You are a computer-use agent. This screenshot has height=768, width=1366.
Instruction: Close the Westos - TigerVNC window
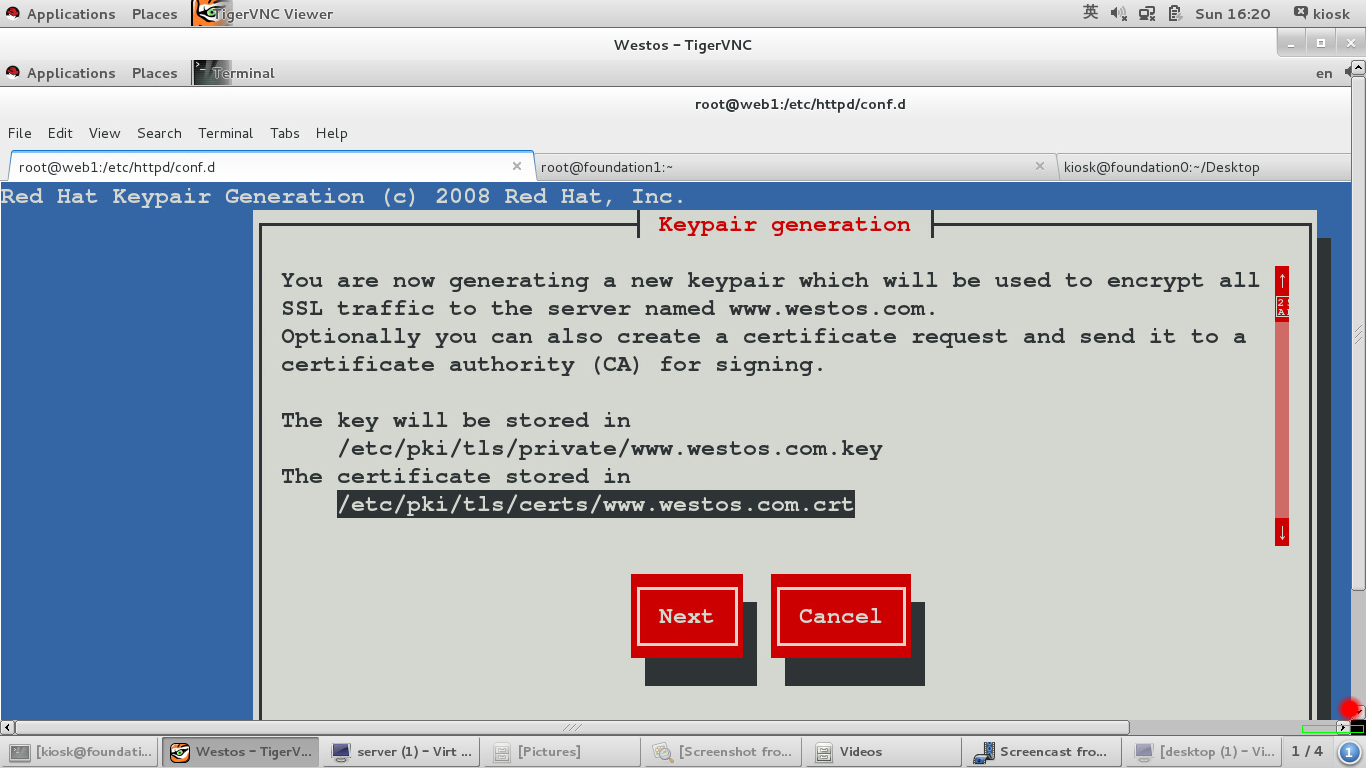tap(1348, 43)
